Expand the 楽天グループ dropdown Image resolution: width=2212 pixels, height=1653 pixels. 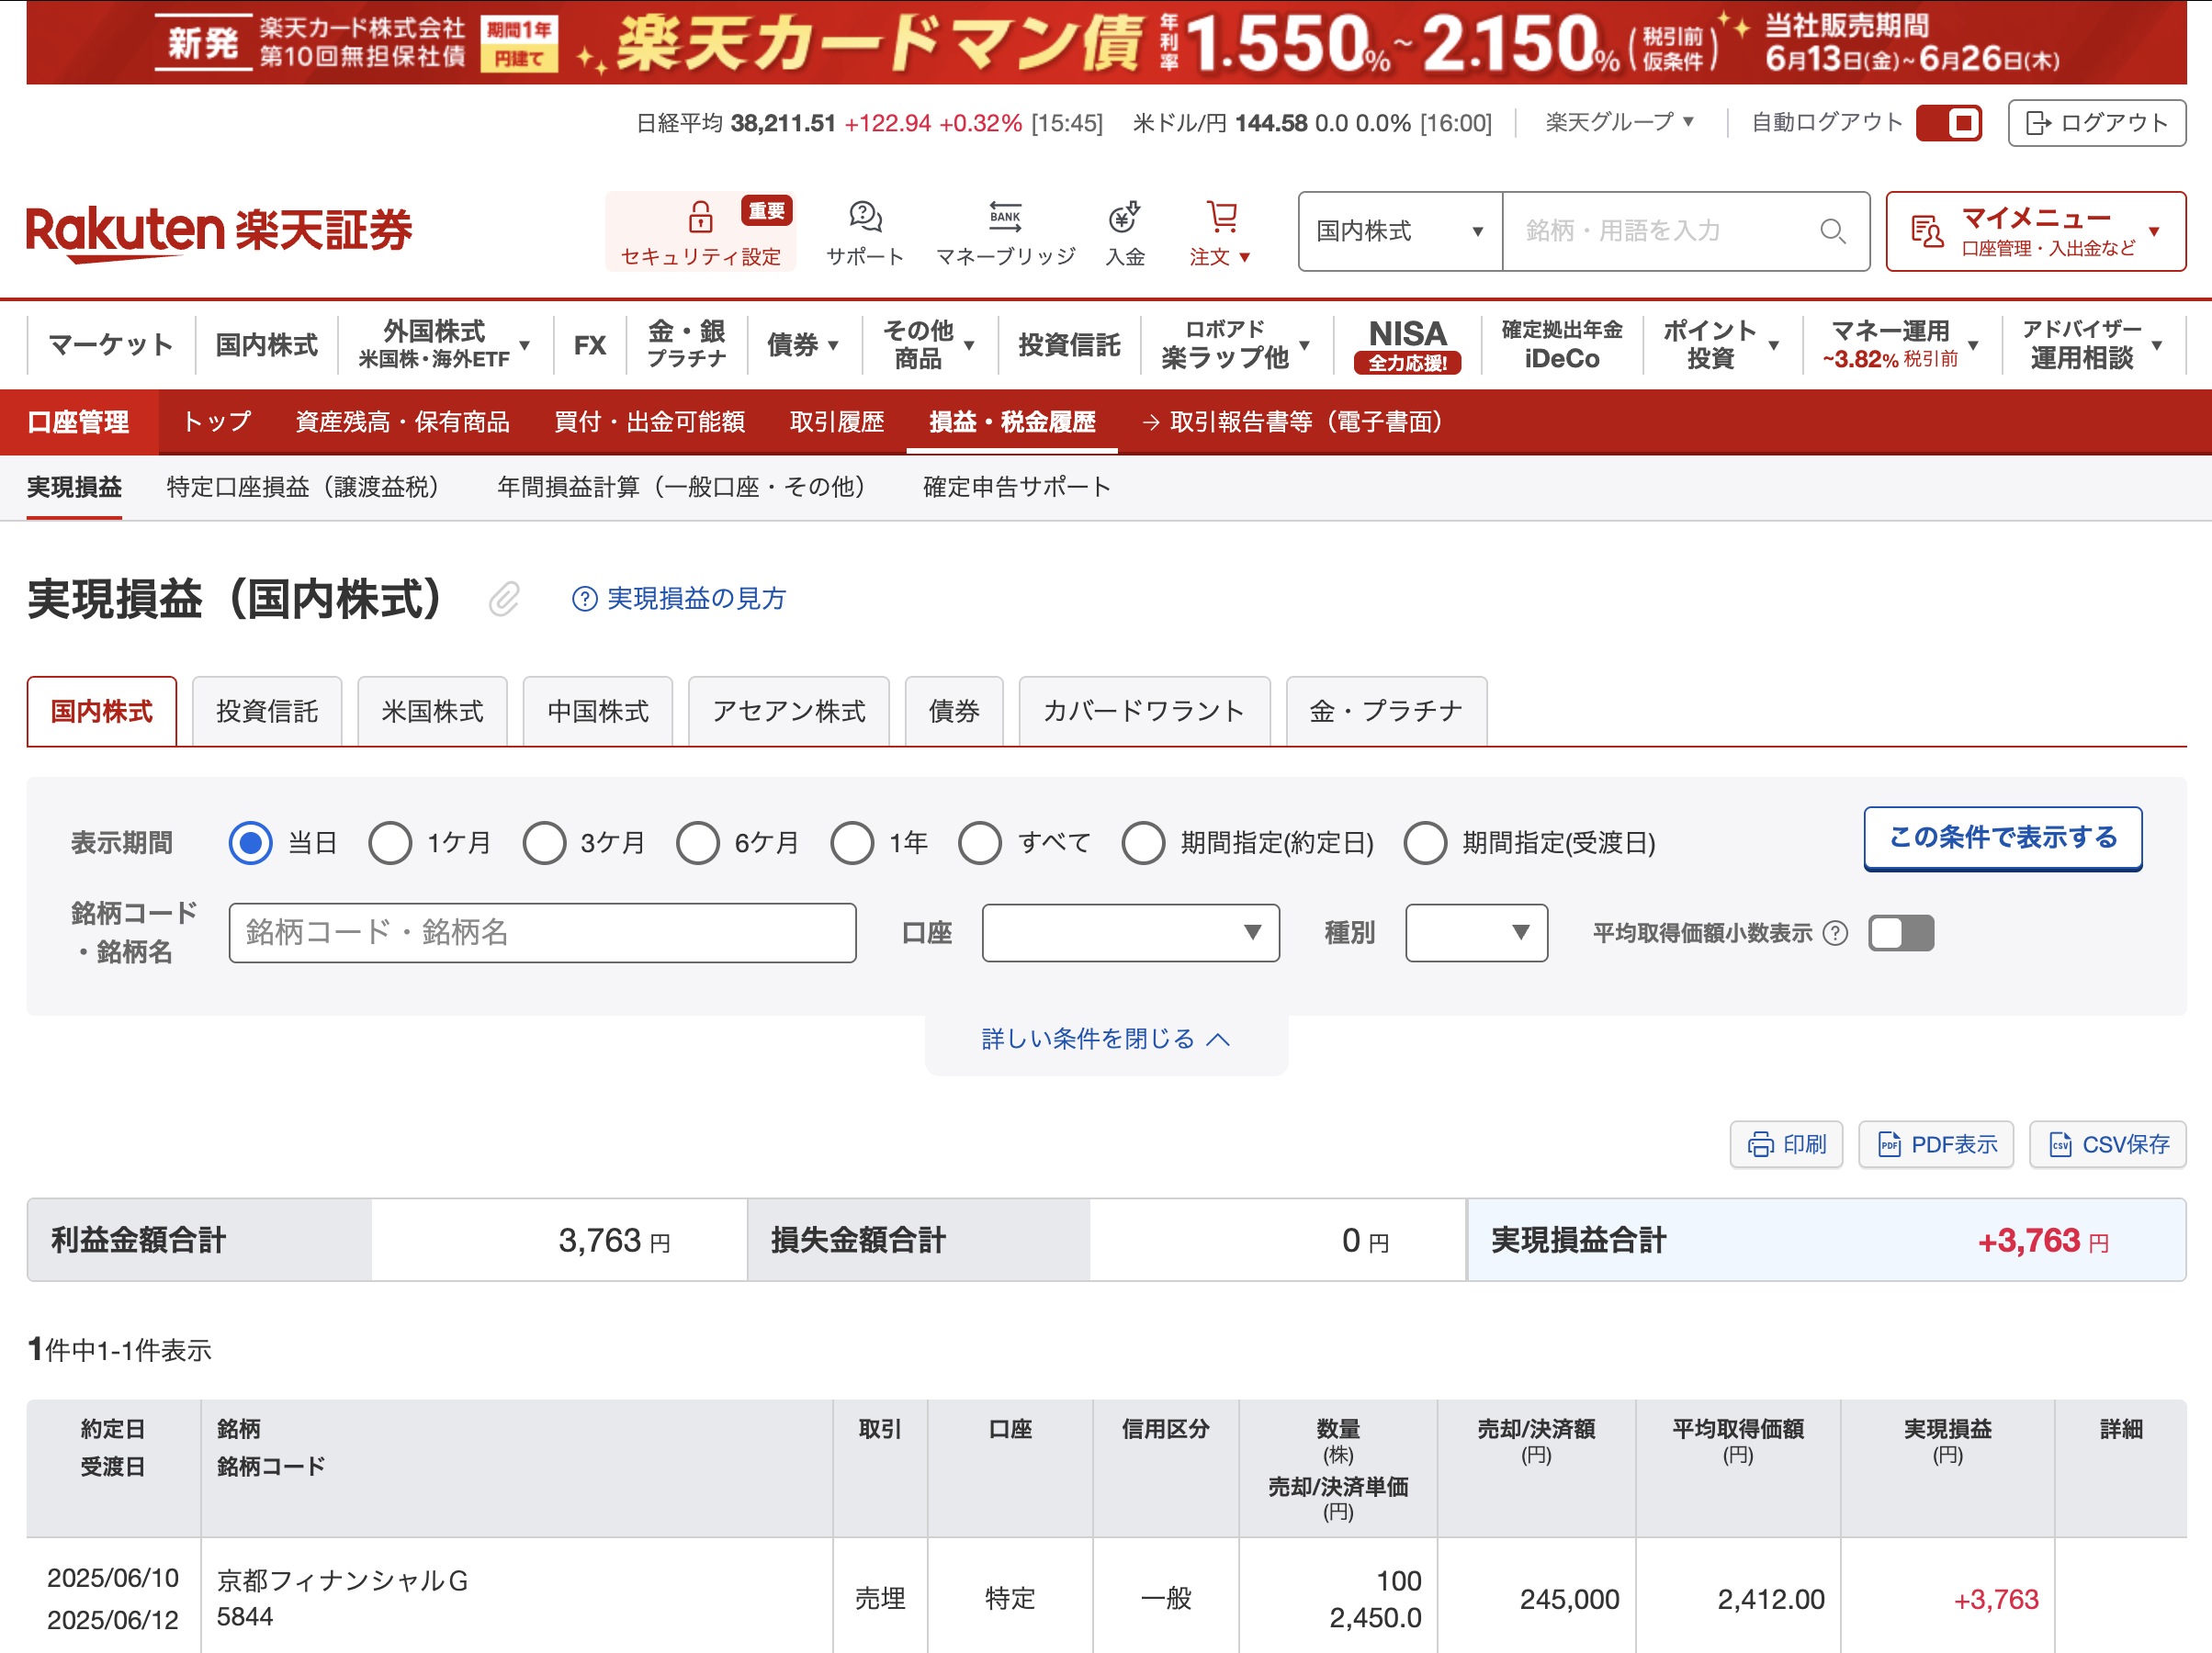(x=1620, y=122)
